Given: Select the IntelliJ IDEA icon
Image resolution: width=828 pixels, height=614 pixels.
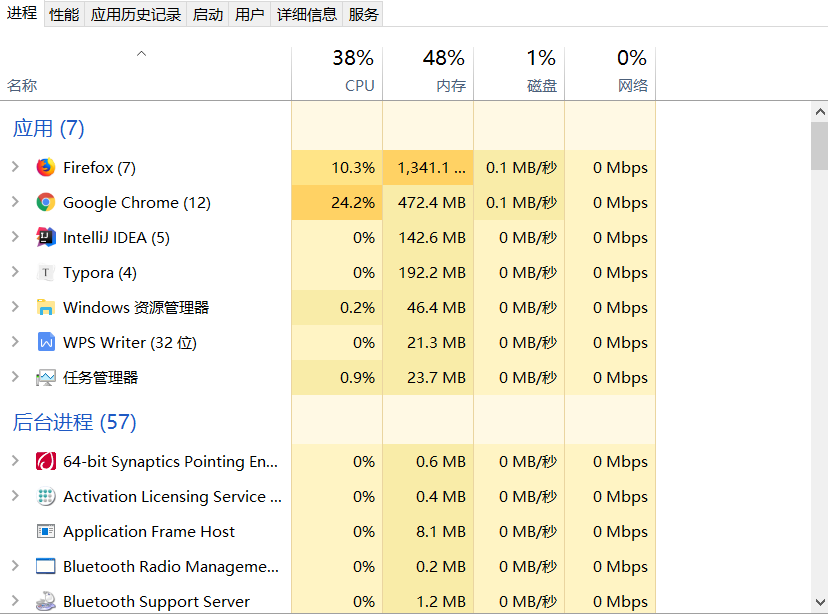Looking at the screenshot, I should pos(45,238).
